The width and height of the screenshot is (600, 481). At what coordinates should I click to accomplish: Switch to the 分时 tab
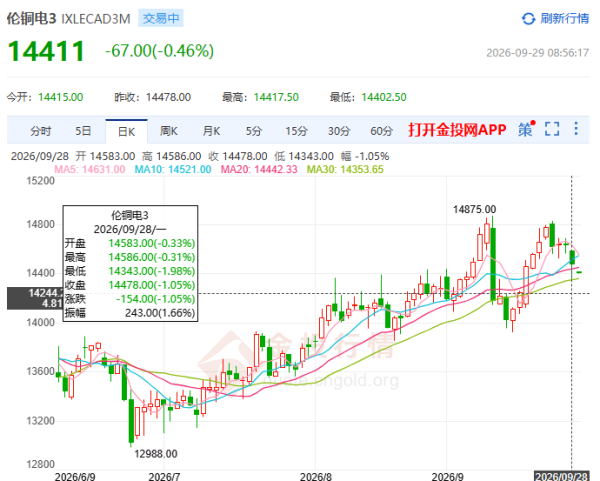click(x=41, y=131)
